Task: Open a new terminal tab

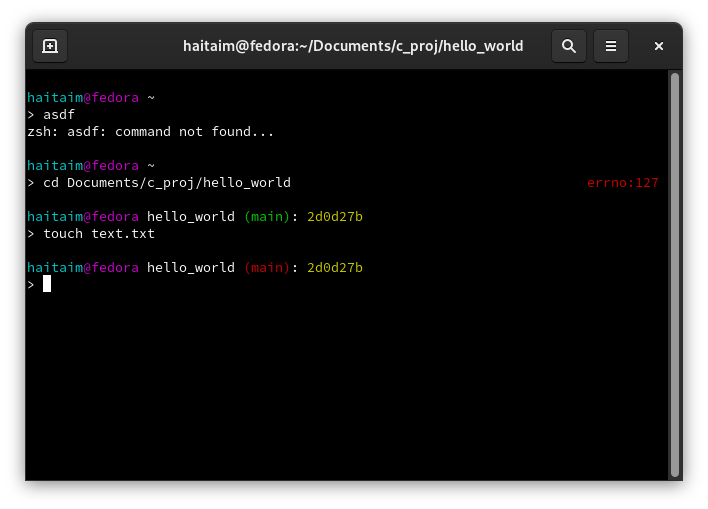Action: pos(50,46)
